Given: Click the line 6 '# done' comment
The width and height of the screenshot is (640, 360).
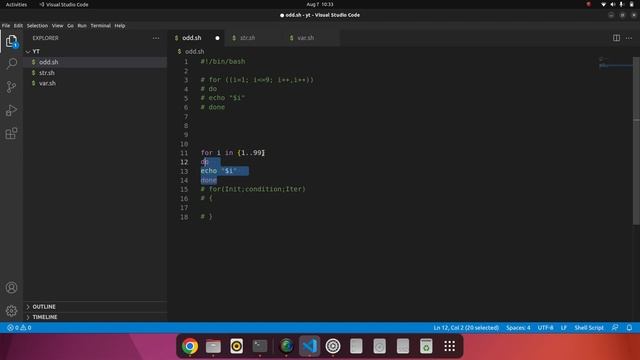Looking at the screenshot, I should pyautogui.click(x=213, y=107).
